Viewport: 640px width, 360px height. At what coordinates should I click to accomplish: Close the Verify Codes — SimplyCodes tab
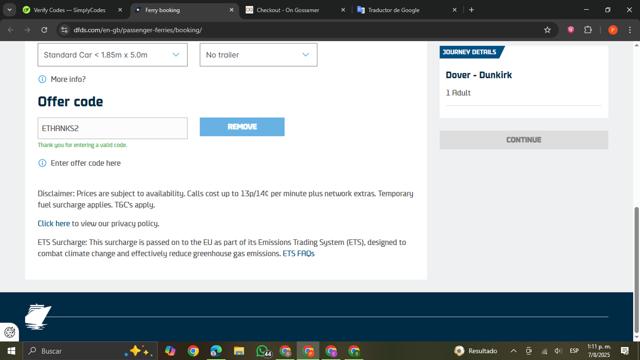point(120,10)
